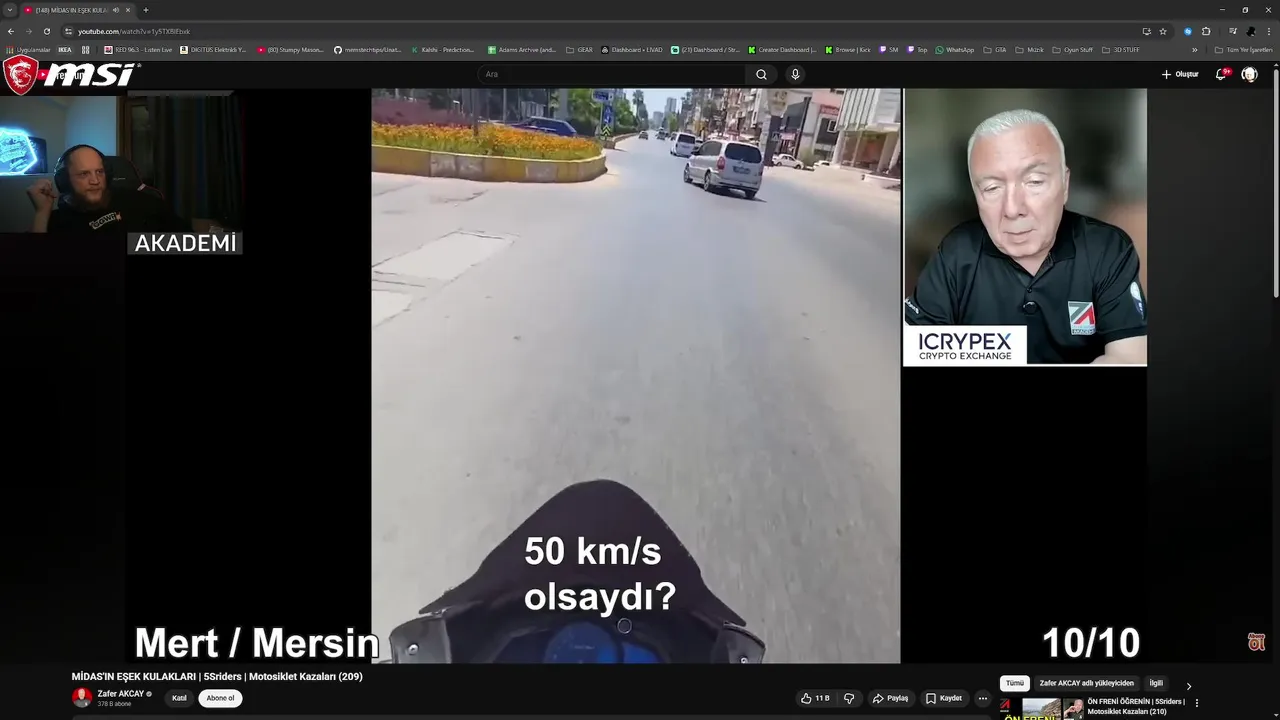
Task: Open Creator Dashboard Kick bookmark
Action: point(782,49)
